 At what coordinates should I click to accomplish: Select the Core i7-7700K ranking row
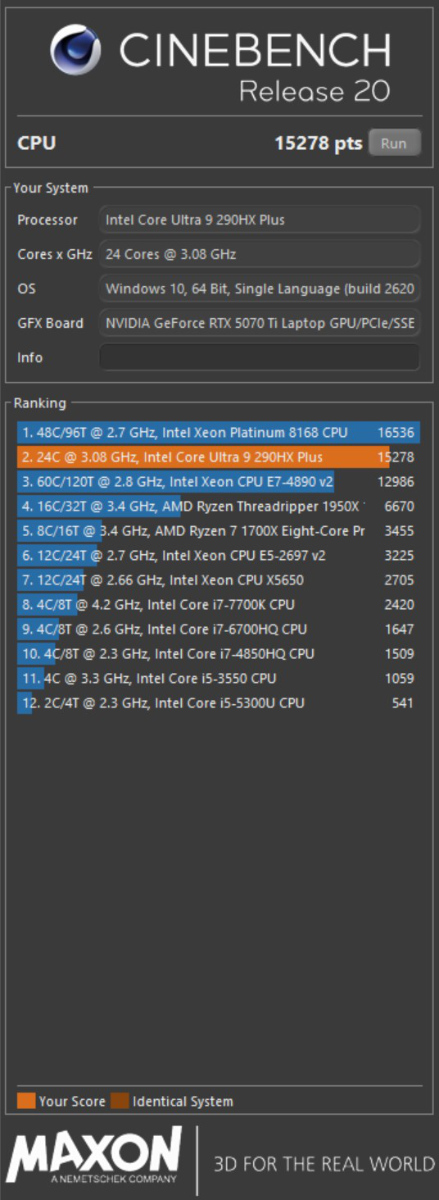(x=219, y=605)
